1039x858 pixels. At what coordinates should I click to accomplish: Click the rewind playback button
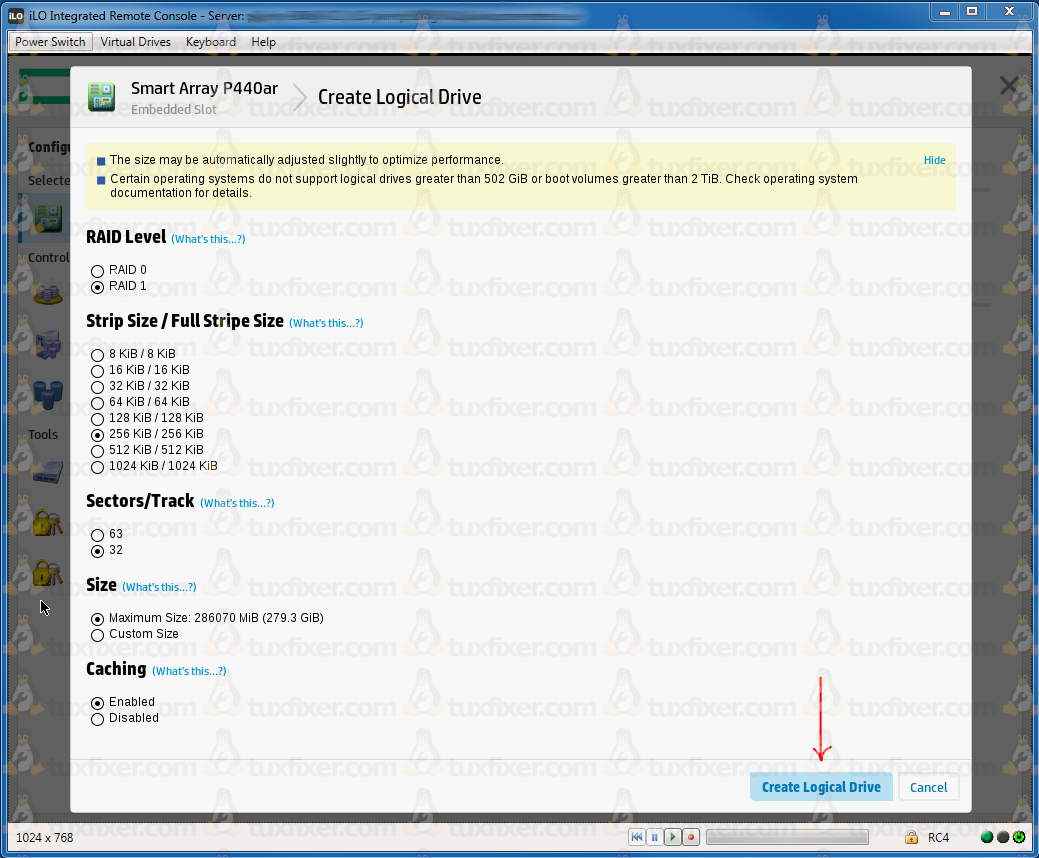637,837
